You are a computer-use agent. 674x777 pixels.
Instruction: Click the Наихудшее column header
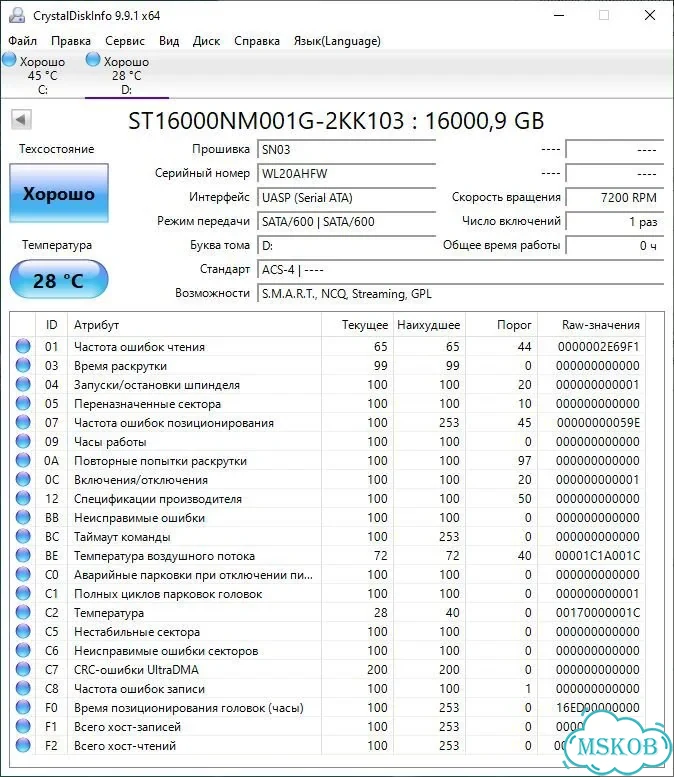(x=429, y=325)
